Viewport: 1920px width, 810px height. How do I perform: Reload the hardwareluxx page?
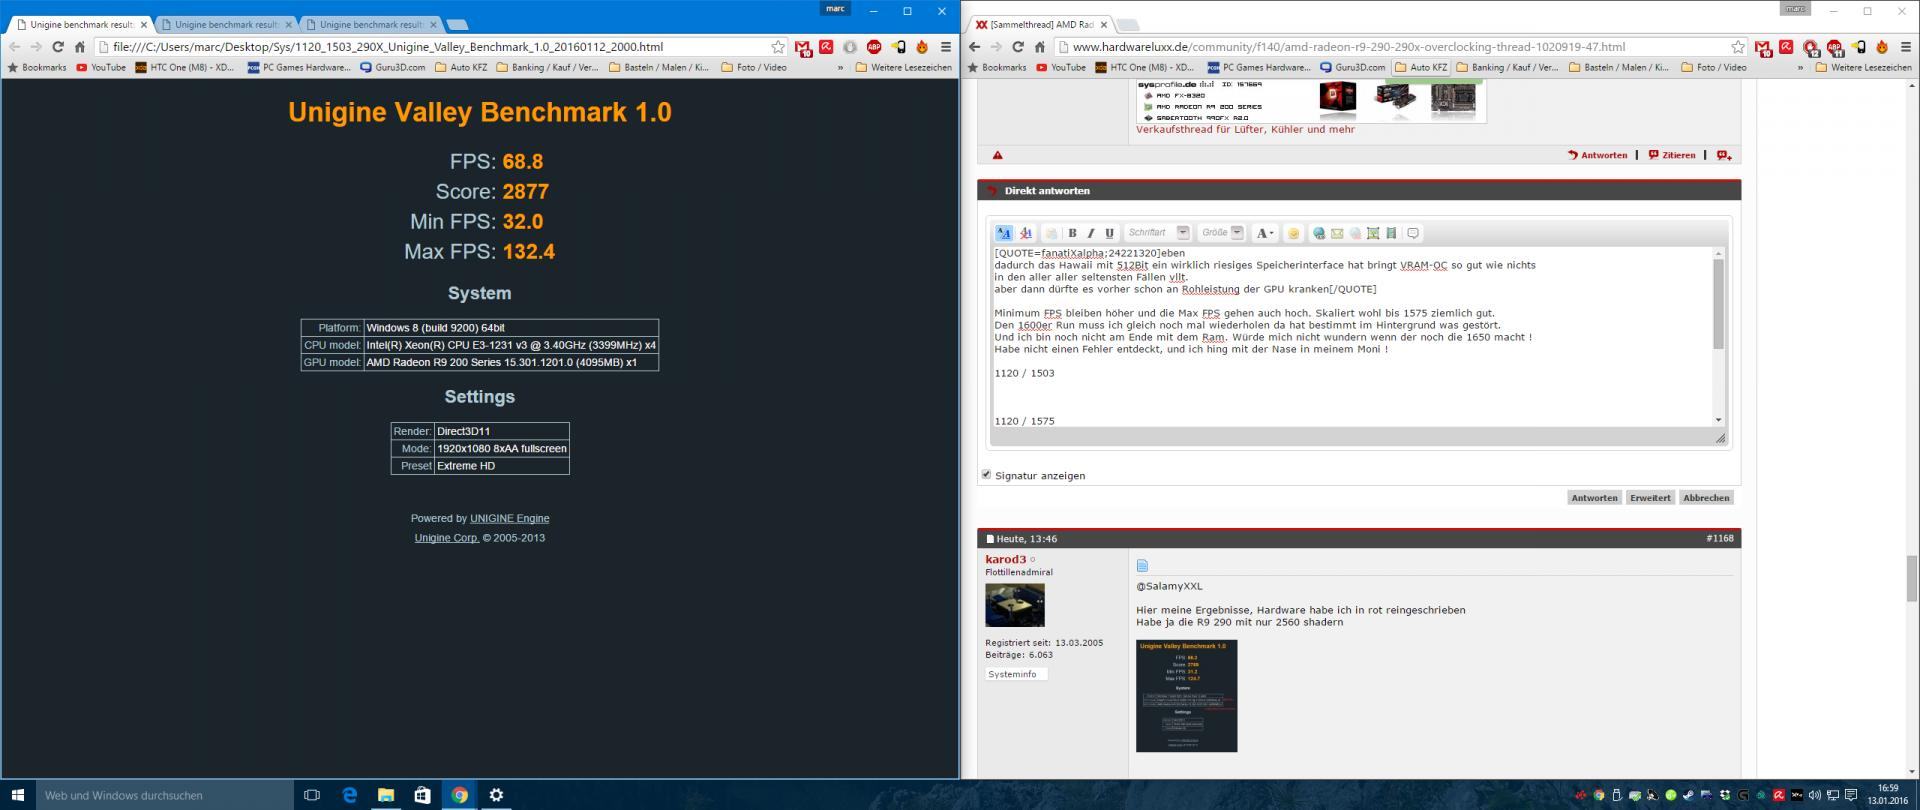1018,47
